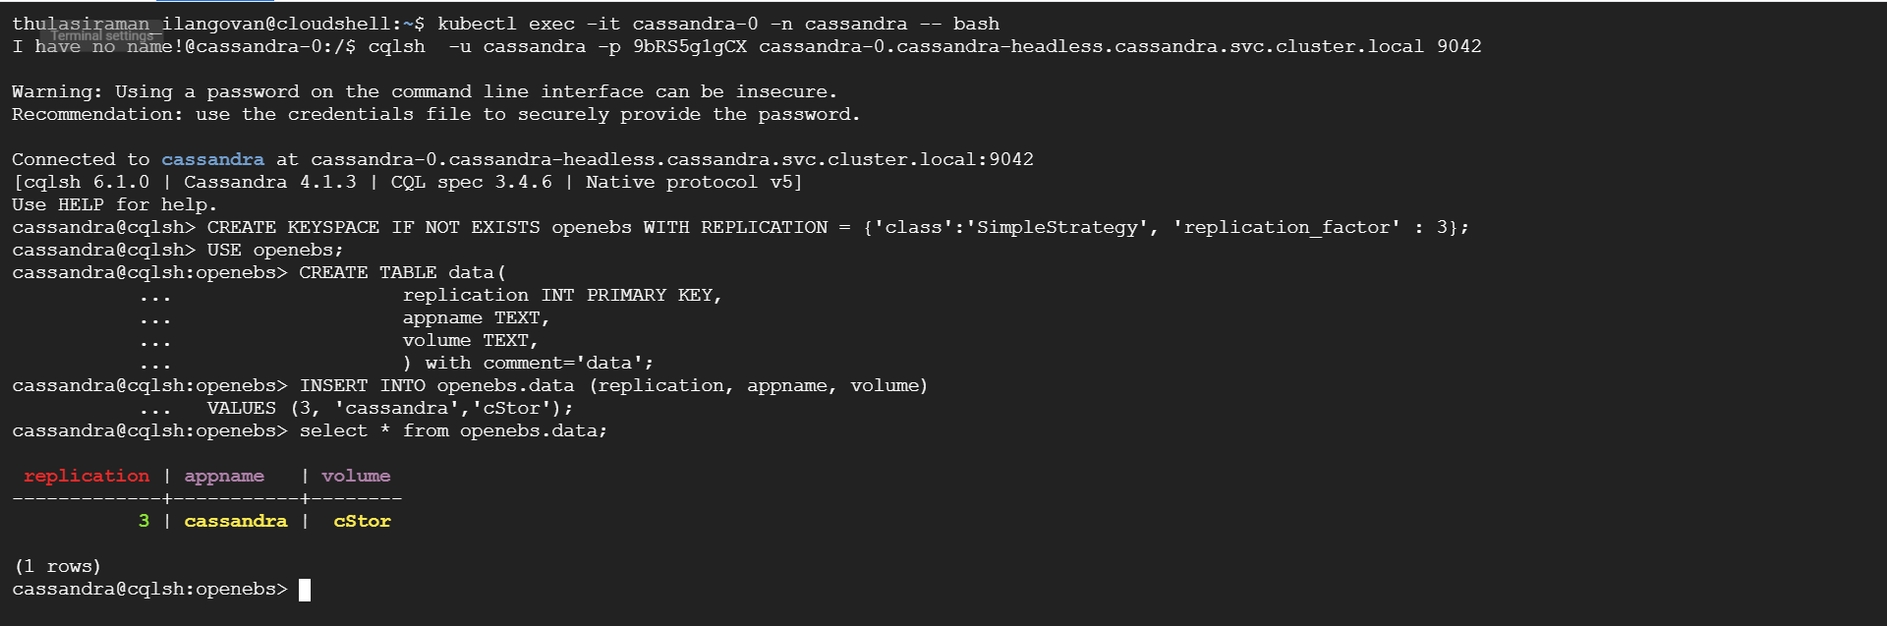This screenshot has height=626, width=1887.
Task: Click the 'select * from openebs.data;' query
Action: [x=453, y=431]
